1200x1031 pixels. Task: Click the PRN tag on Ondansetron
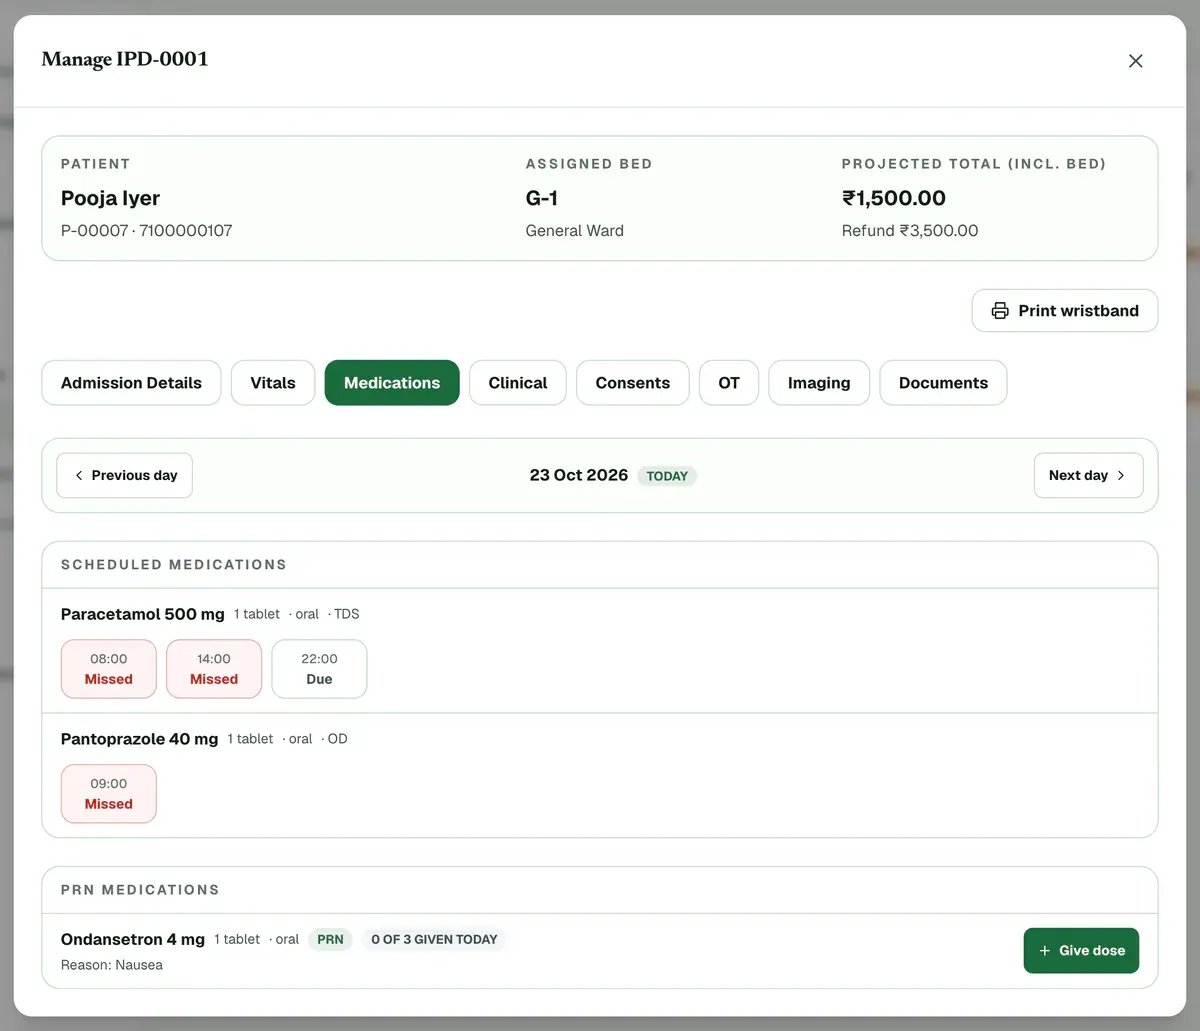(x=330, y=940)
